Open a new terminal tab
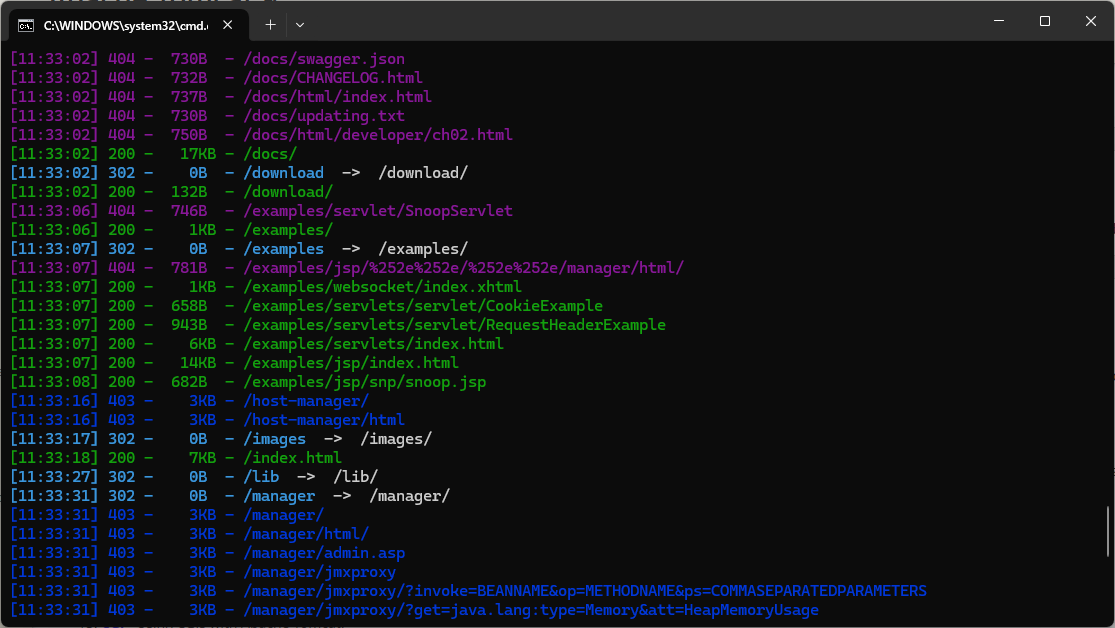 [270, 24]
